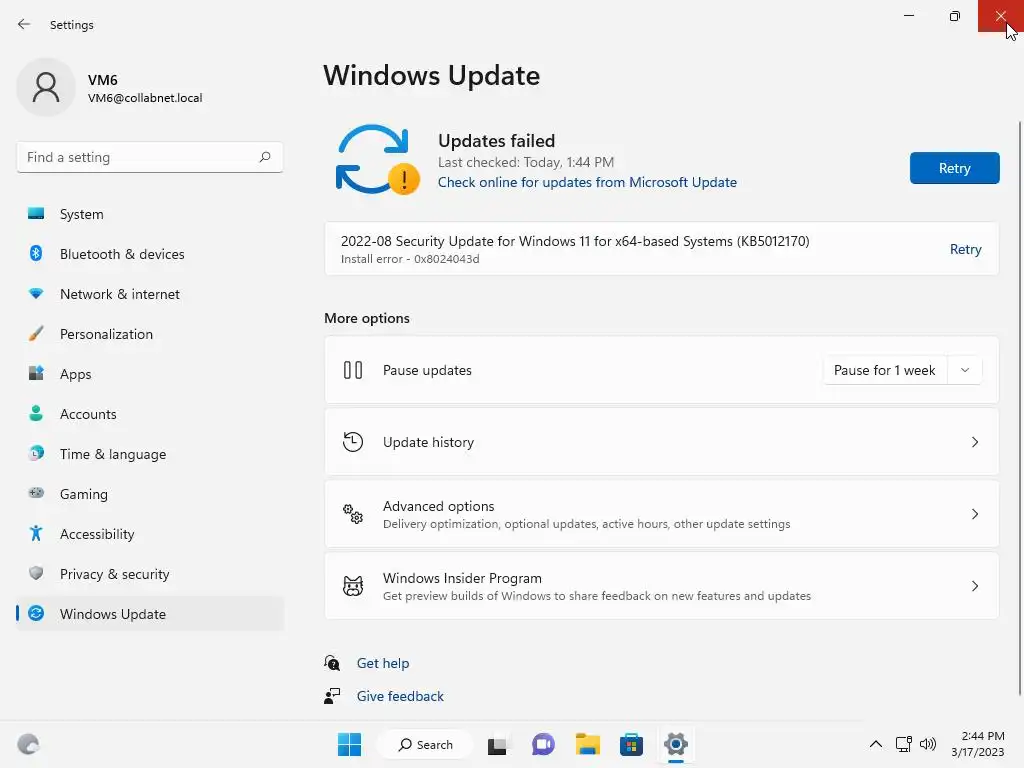The width and height of the screenshot is (1024, 768).
Task: Open Microsoft Store from the taskbar
Action: point(631,744)
